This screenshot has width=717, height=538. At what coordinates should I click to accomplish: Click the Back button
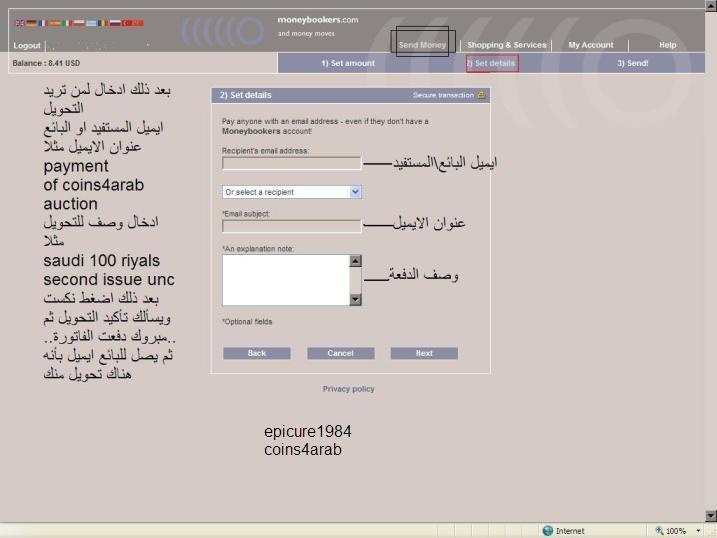(x=257, y=353)
